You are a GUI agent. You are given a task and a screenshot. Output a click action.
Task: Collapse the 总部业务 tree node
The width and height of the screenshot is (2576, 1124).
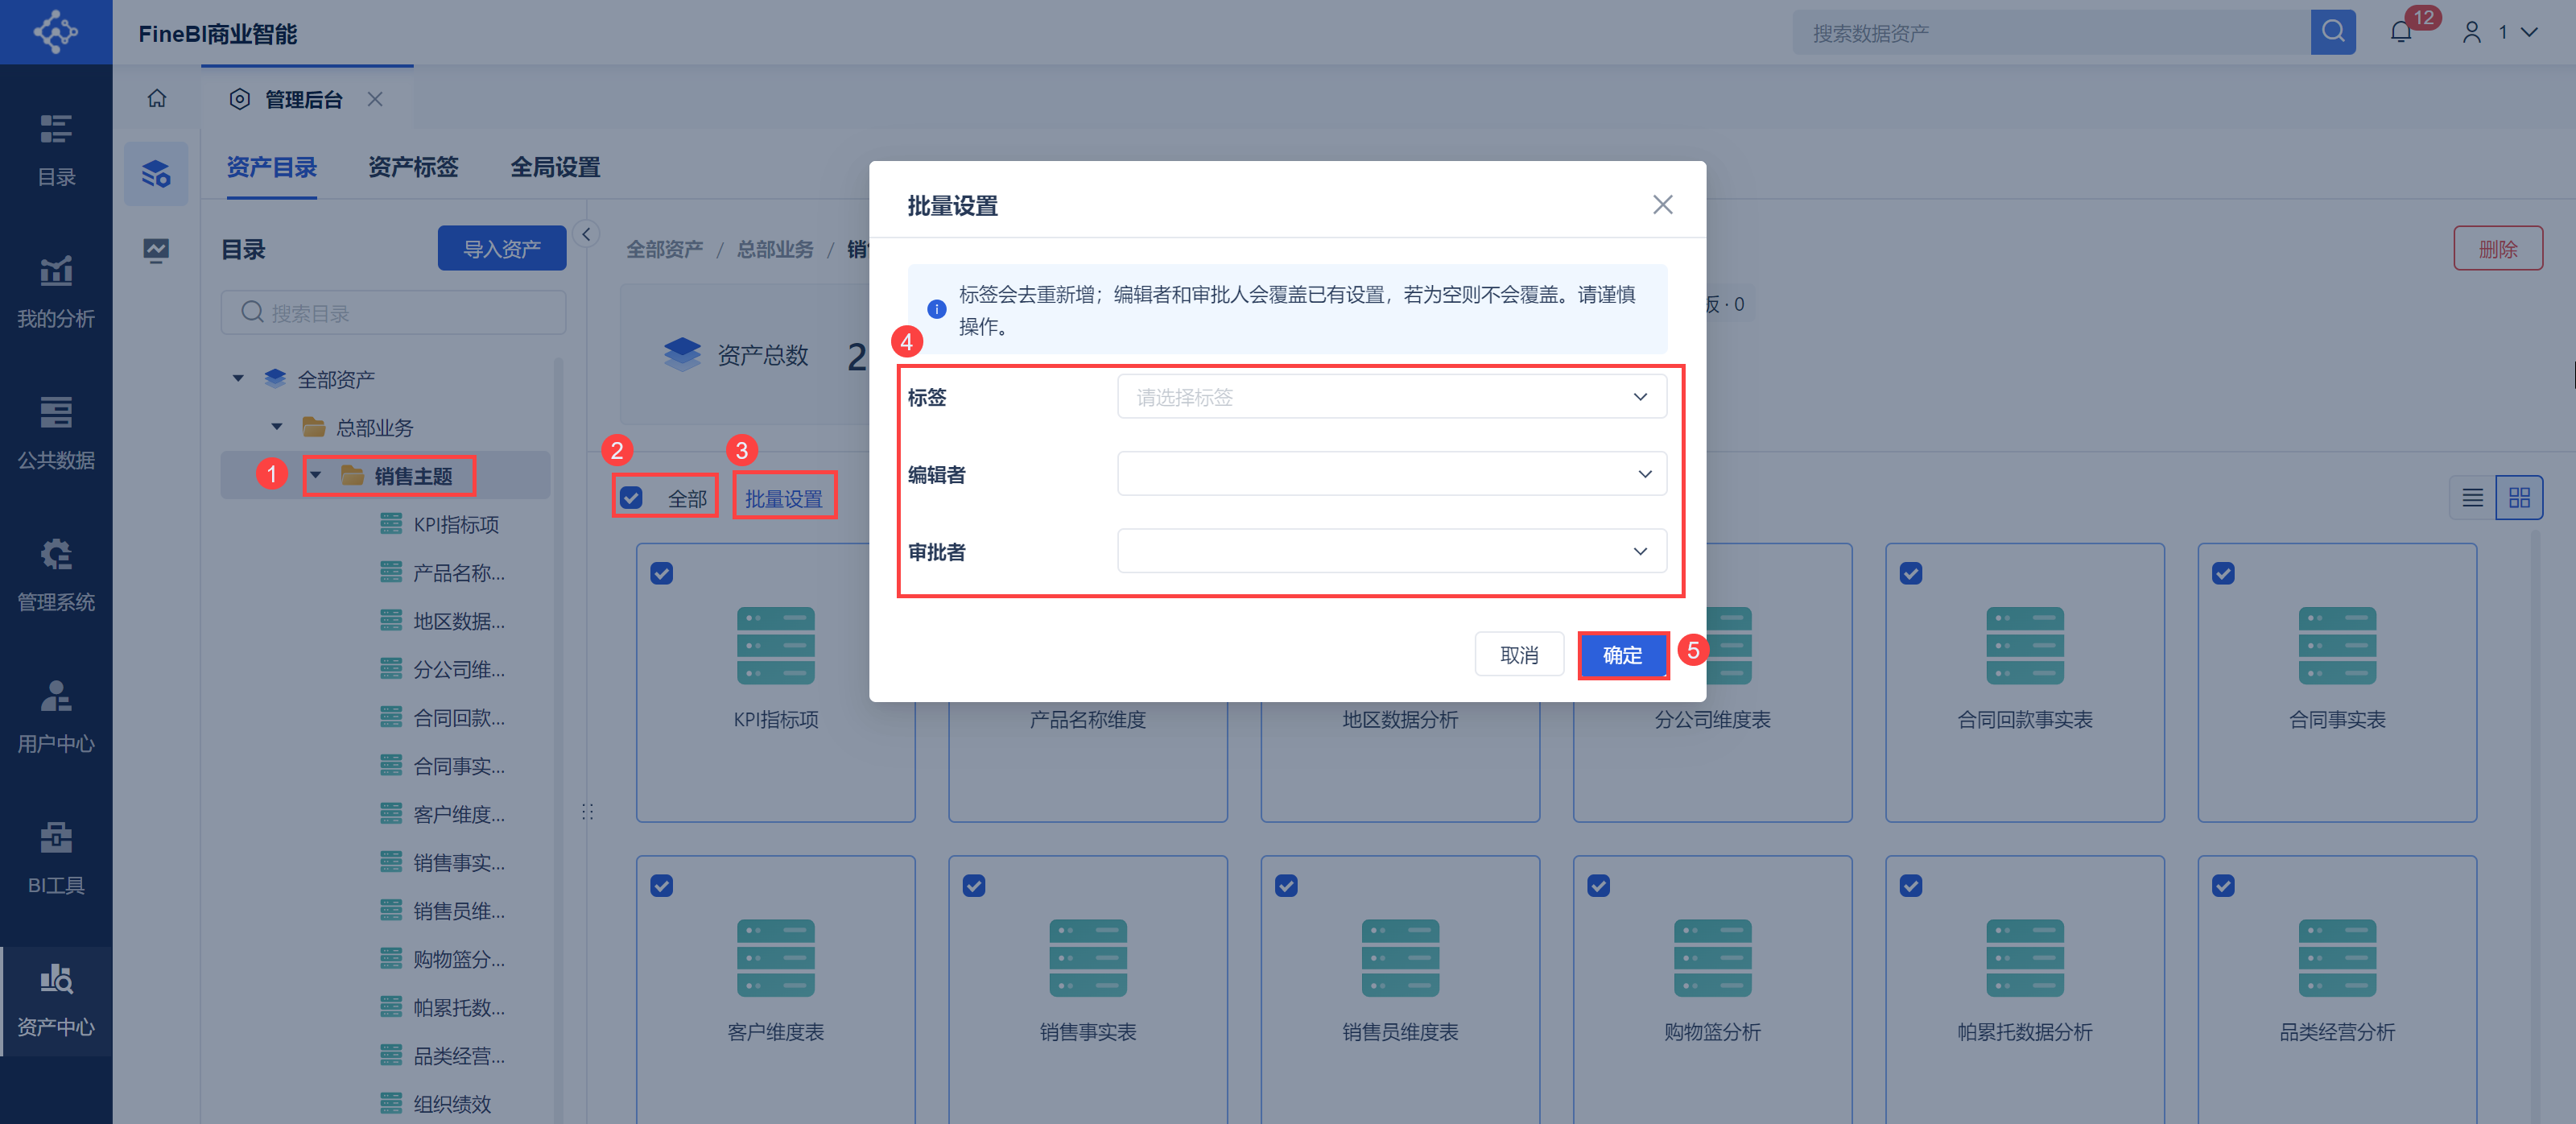click(277, 427)
